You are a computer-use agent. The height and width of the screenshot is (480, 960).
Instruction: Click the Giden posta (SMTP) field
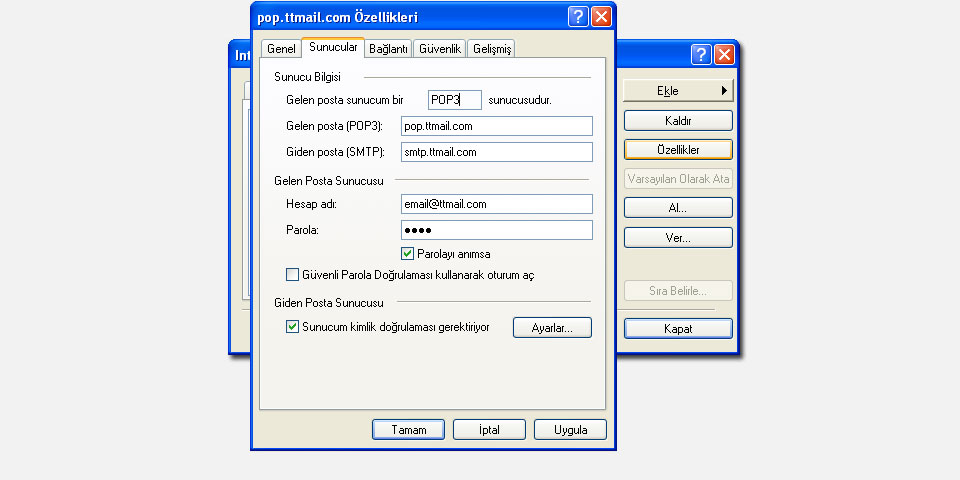[x=497, y=152]
